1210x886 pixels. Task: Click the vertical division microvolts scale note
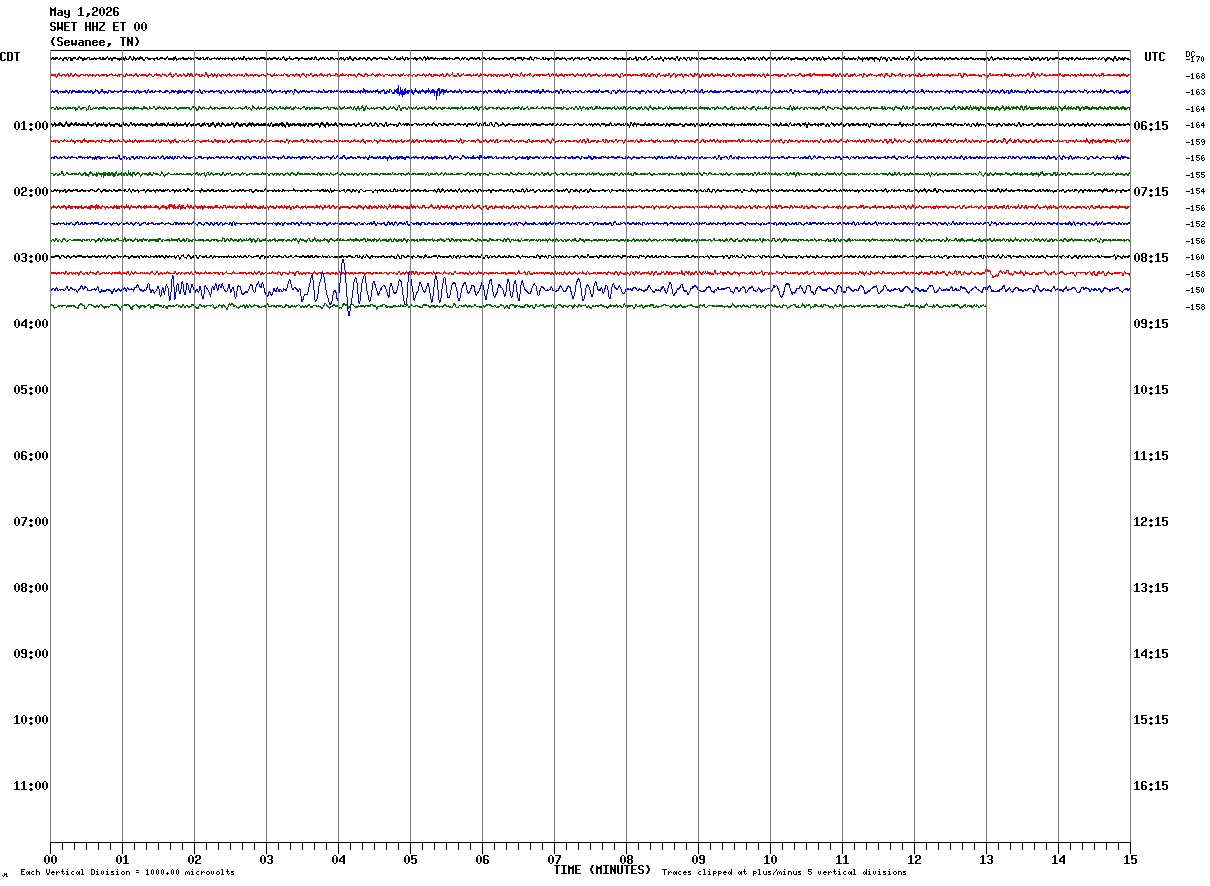pos(127,873)
